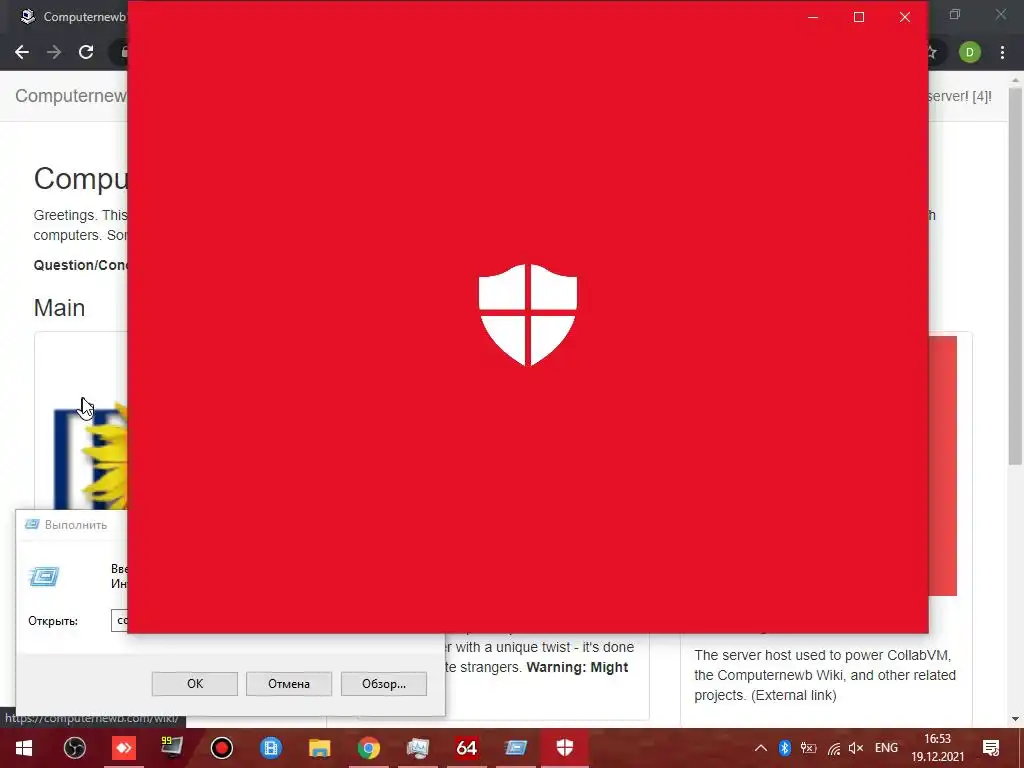Image resolution: width=1024 pixels, height=768 pixels.
Task: Open the blue film strip app in taskbar
Action: (x=270, y=748)
